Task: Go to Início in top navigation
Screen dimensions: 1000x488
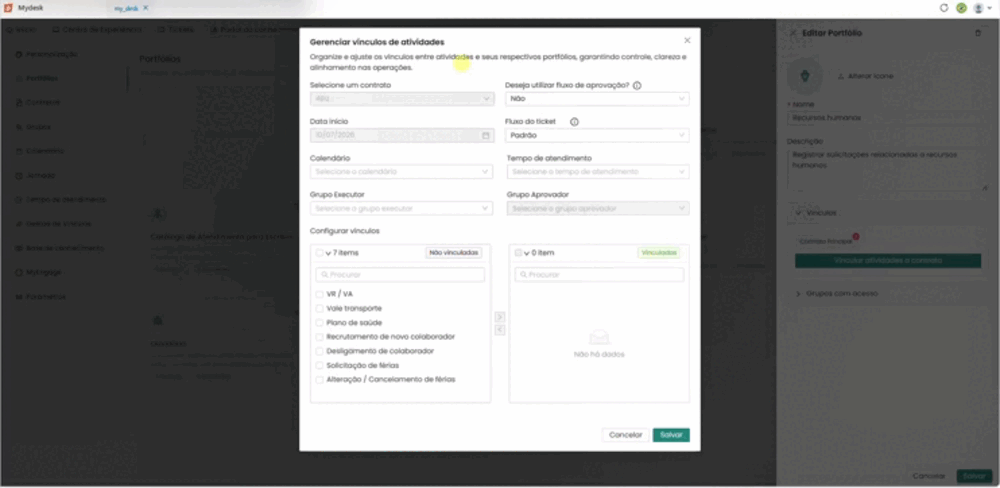Action: pos(21,29)
